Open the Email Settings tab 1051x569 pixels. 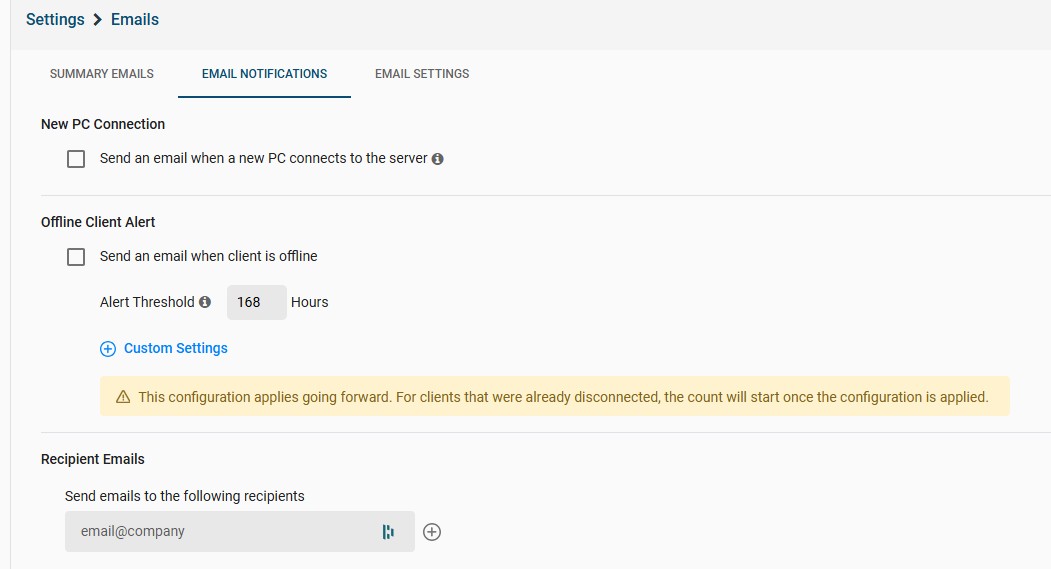(422, 74)
